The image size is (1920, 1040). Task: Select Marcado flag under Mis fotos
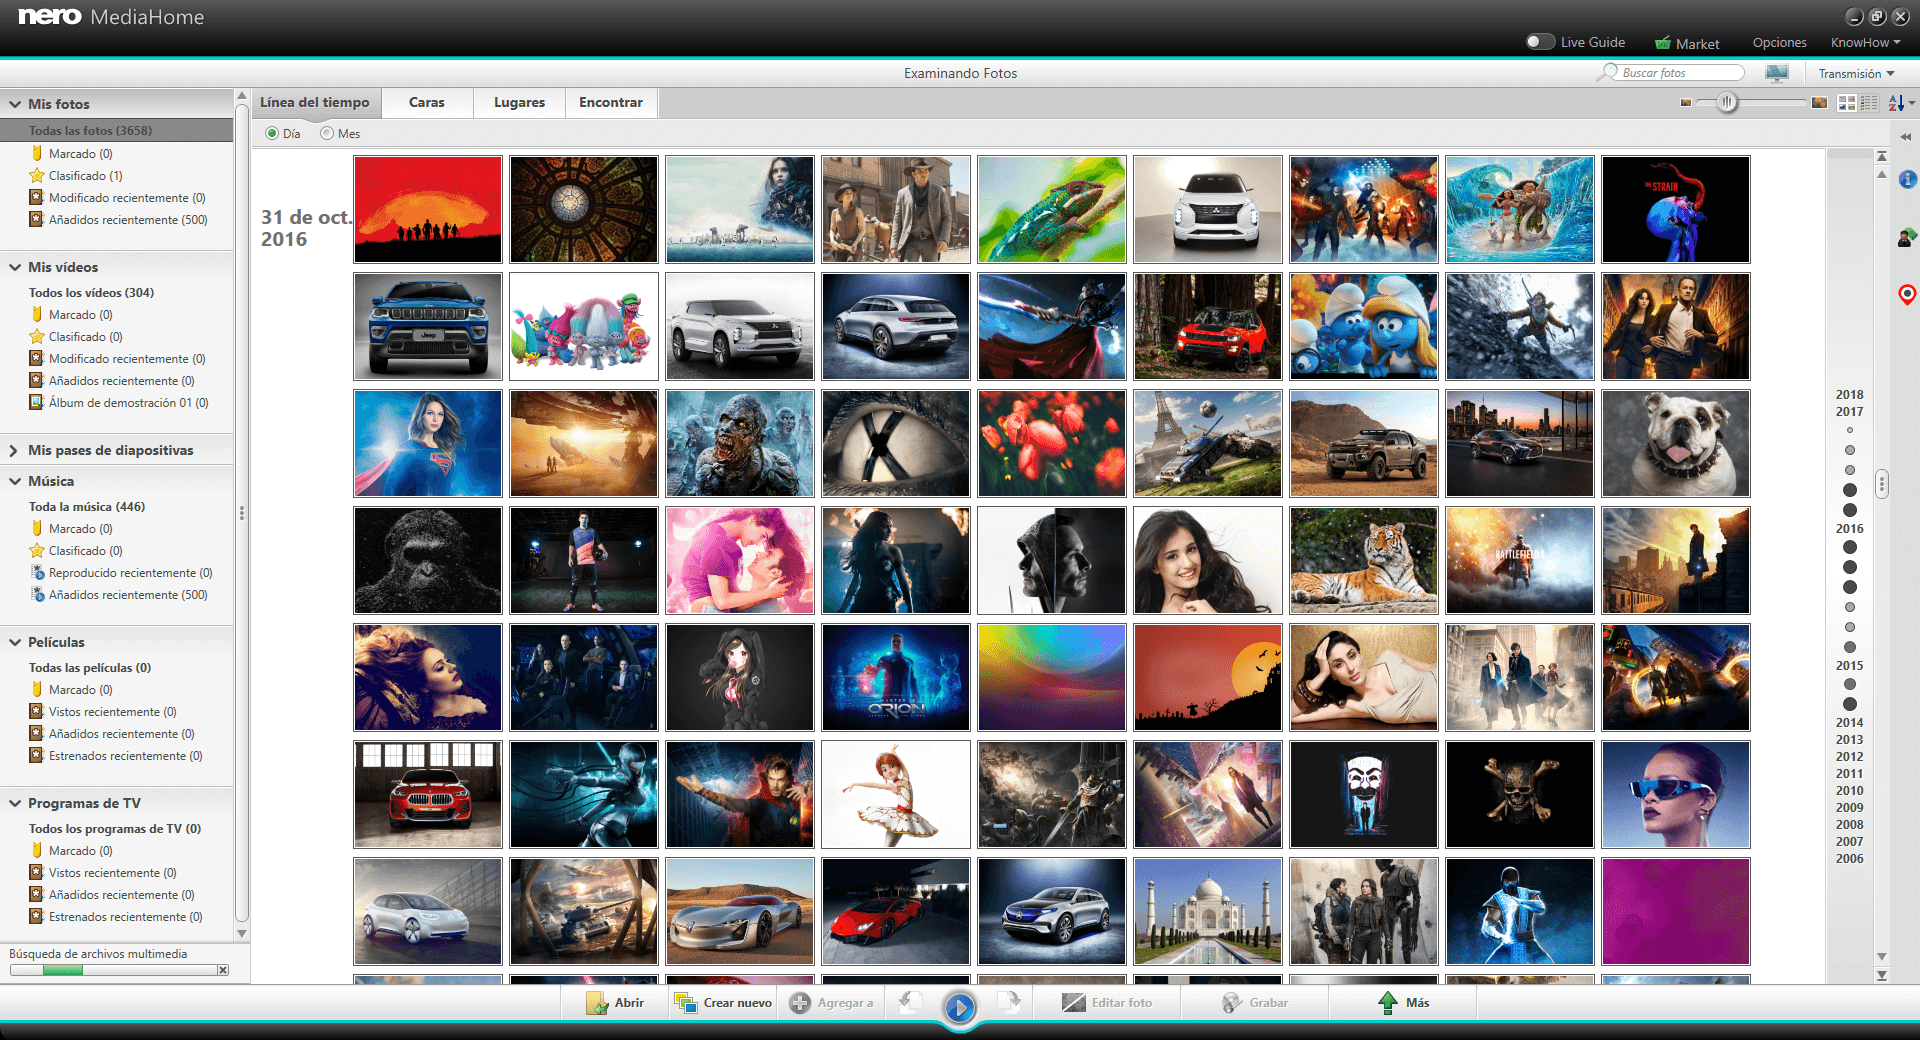pyautogui.click(x=37, y=153)
